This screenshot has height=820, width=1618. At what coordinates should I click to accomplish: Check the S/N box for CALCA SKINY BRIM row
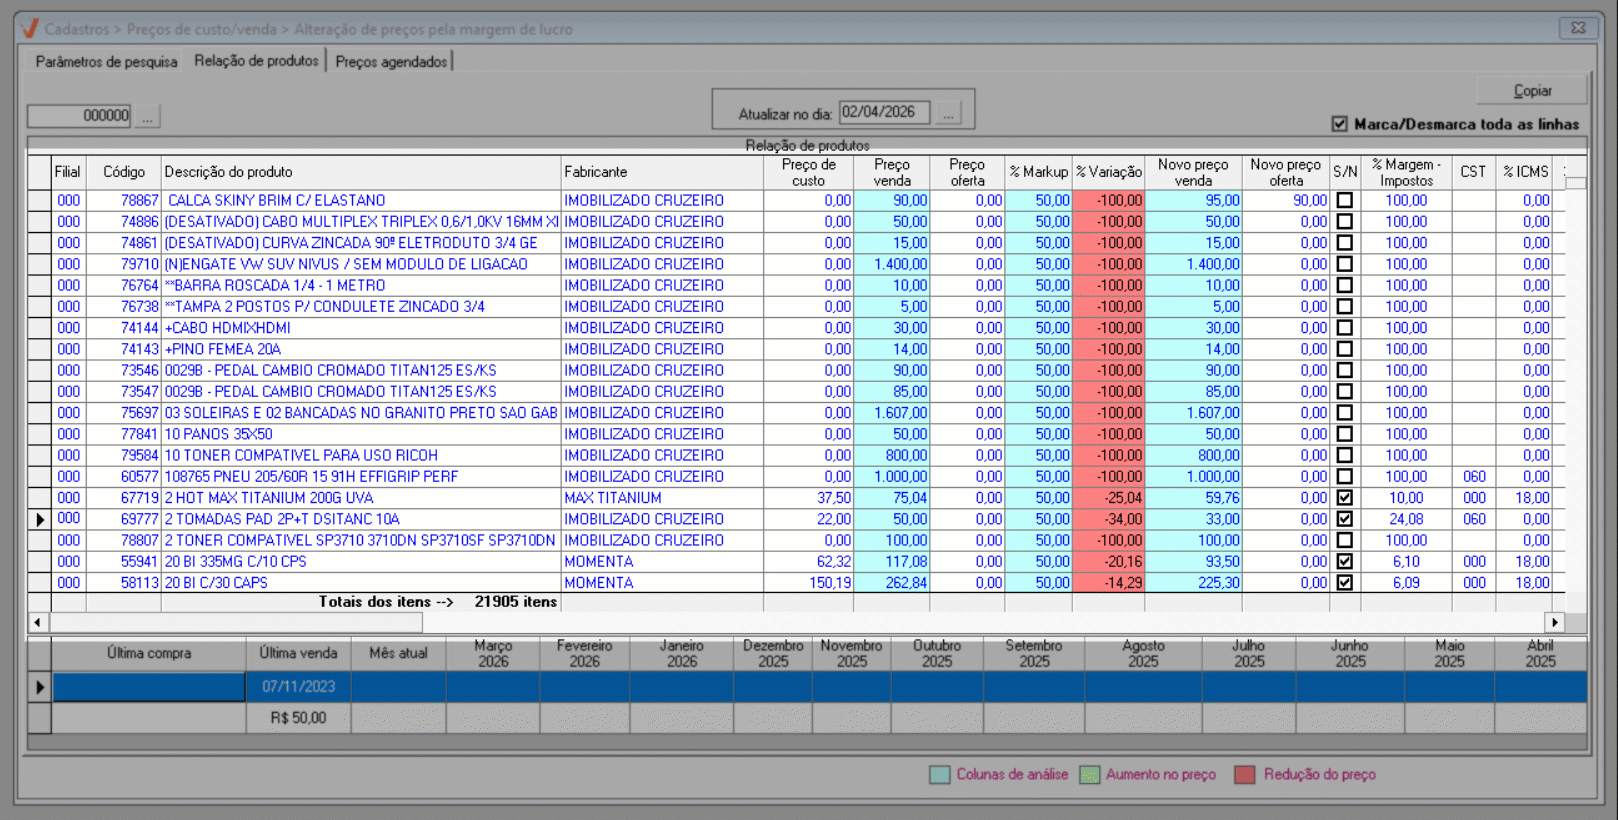[x=1345, y=200]
